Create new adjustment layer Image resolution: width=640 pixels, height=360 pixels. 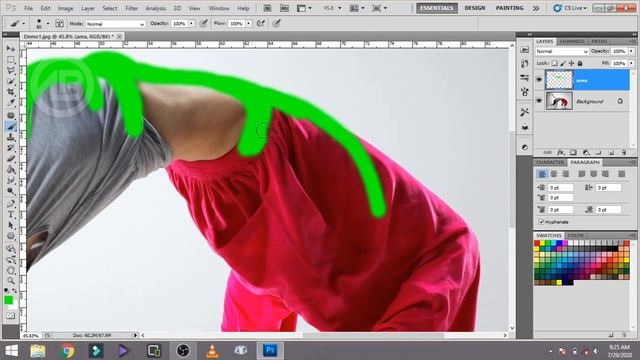point(586,152)
